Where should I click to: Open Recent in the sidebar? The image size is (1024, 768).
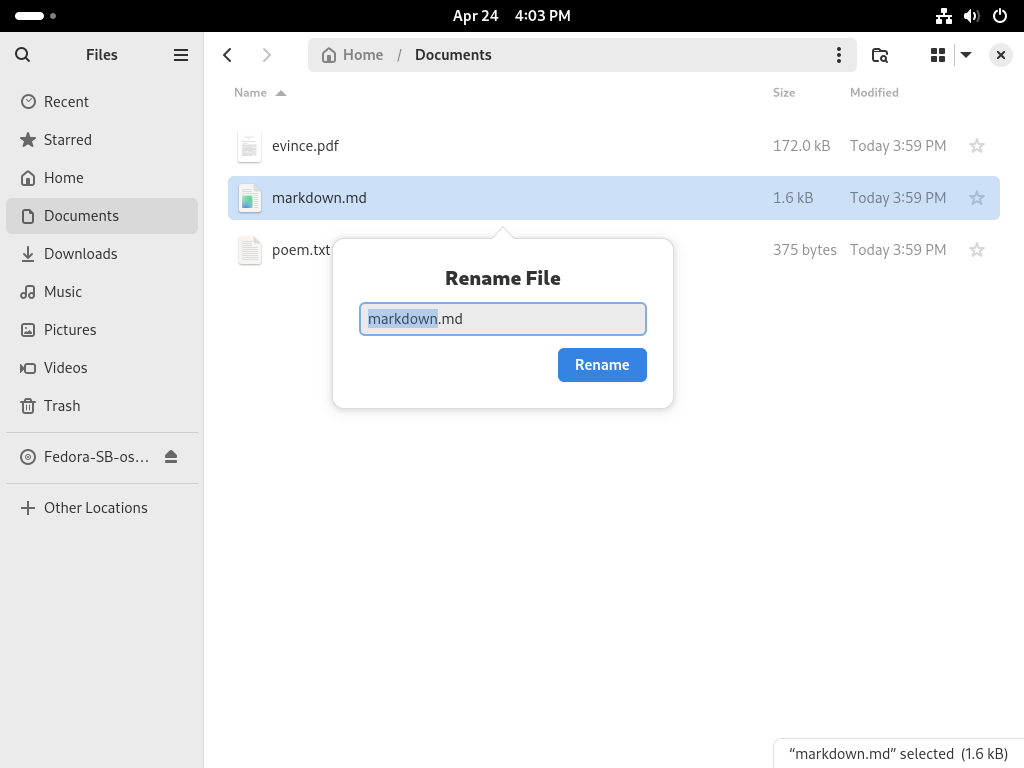coord(102,102)
